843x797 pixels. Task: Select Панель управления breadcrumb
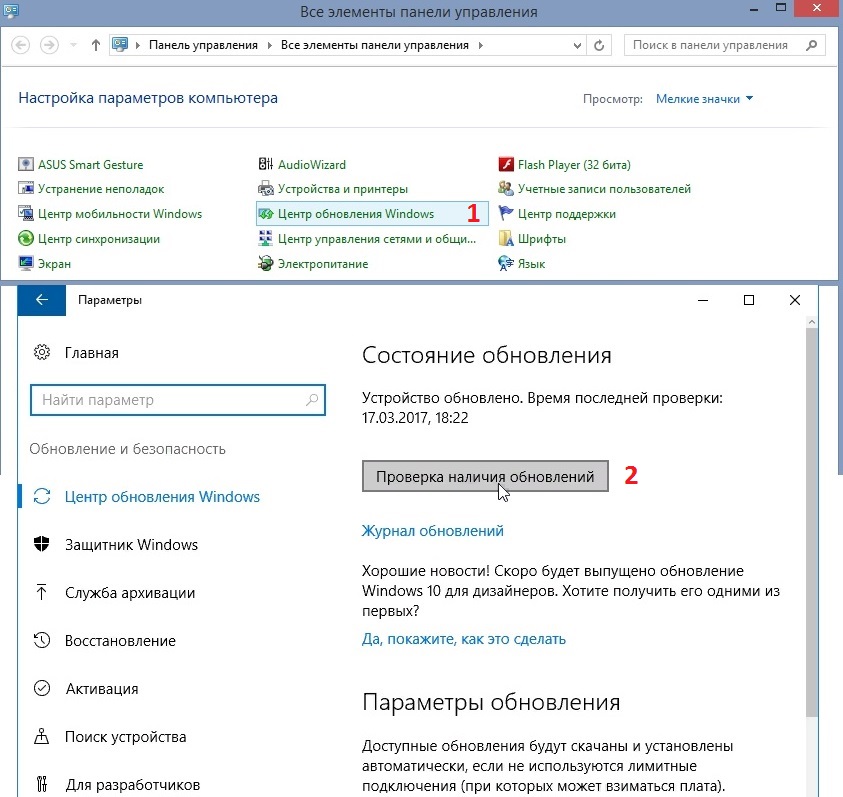tap(203, 45)
